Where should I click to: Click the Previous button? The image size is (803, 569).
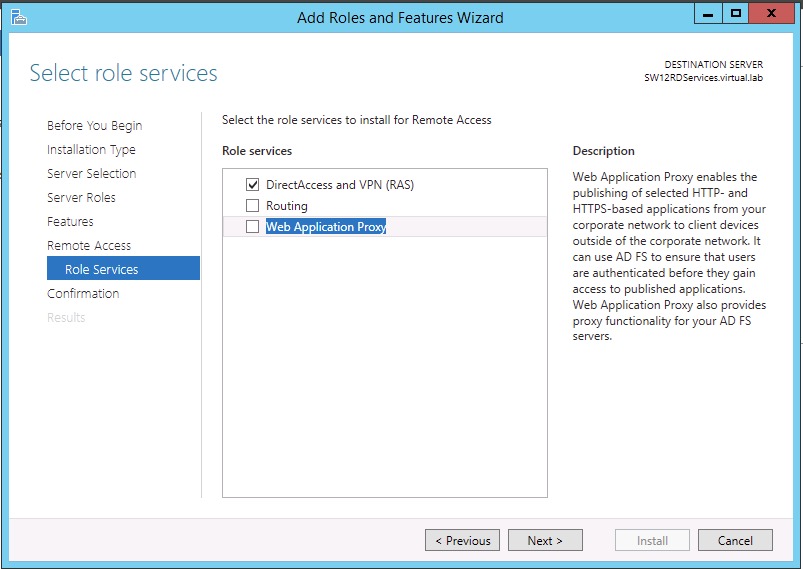pos(462,540)
